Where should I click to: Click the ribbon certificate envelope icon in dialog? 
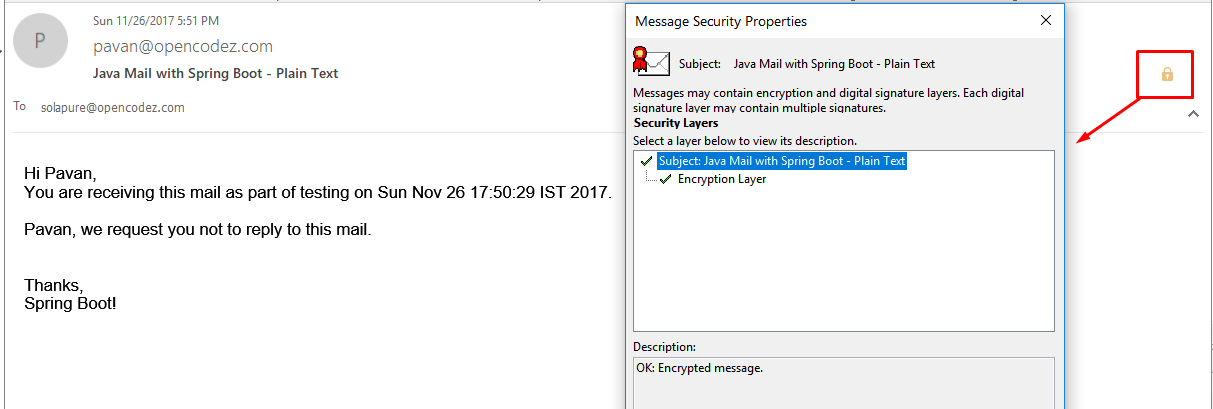tap(650, 61)
